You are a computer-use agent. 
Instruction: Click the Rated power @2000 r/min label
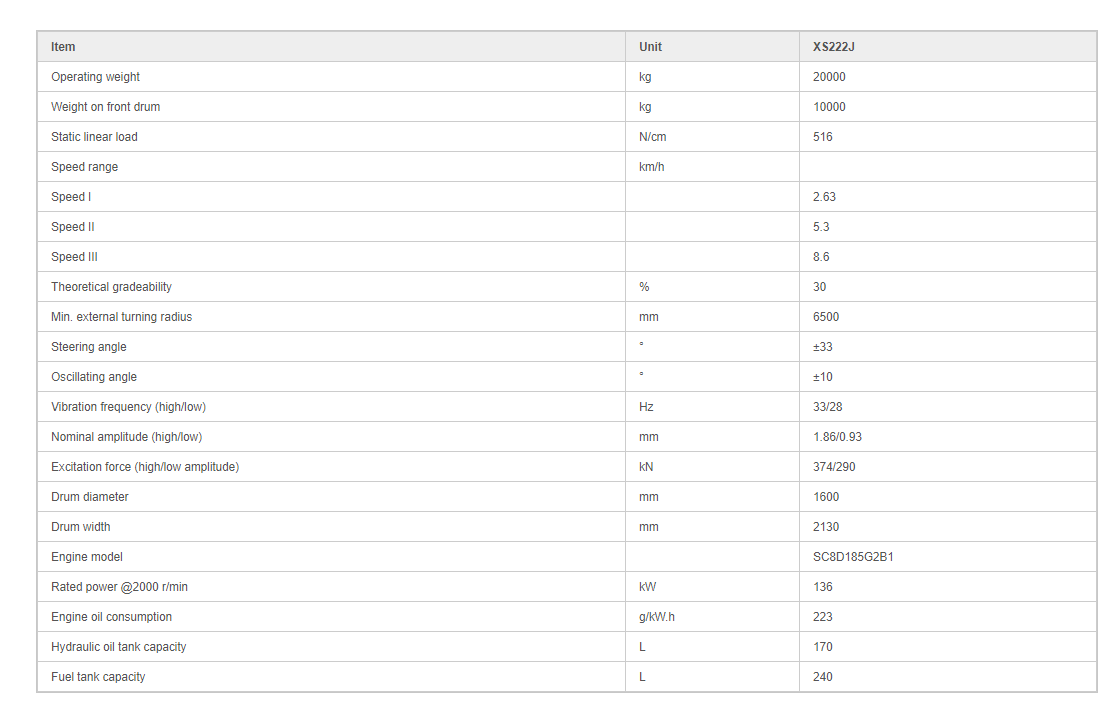(x=119, y=587)
